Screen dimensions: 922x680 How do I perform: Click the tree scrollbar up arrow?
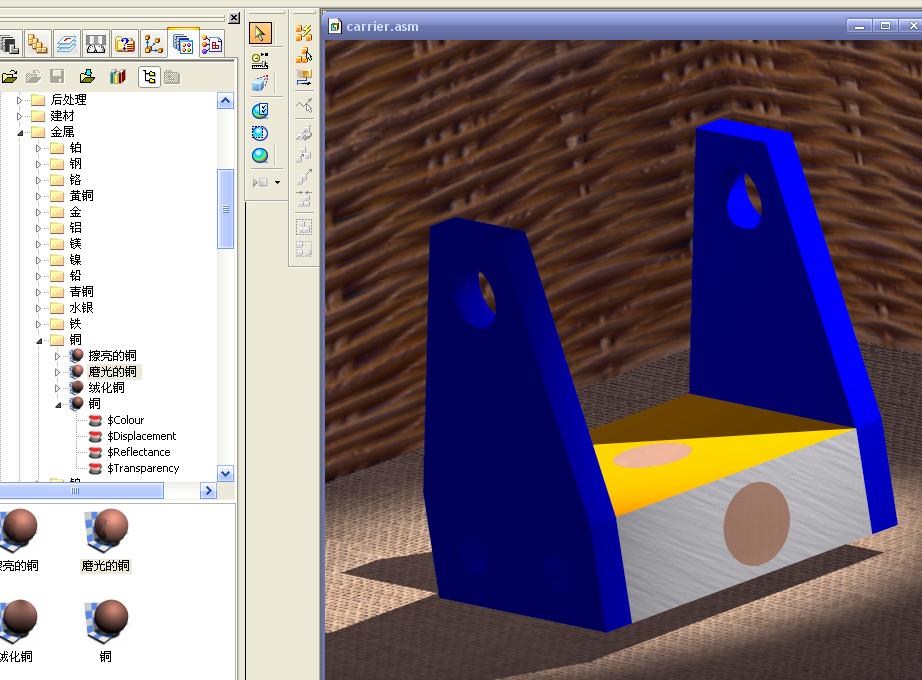click(x=225, y=101)
